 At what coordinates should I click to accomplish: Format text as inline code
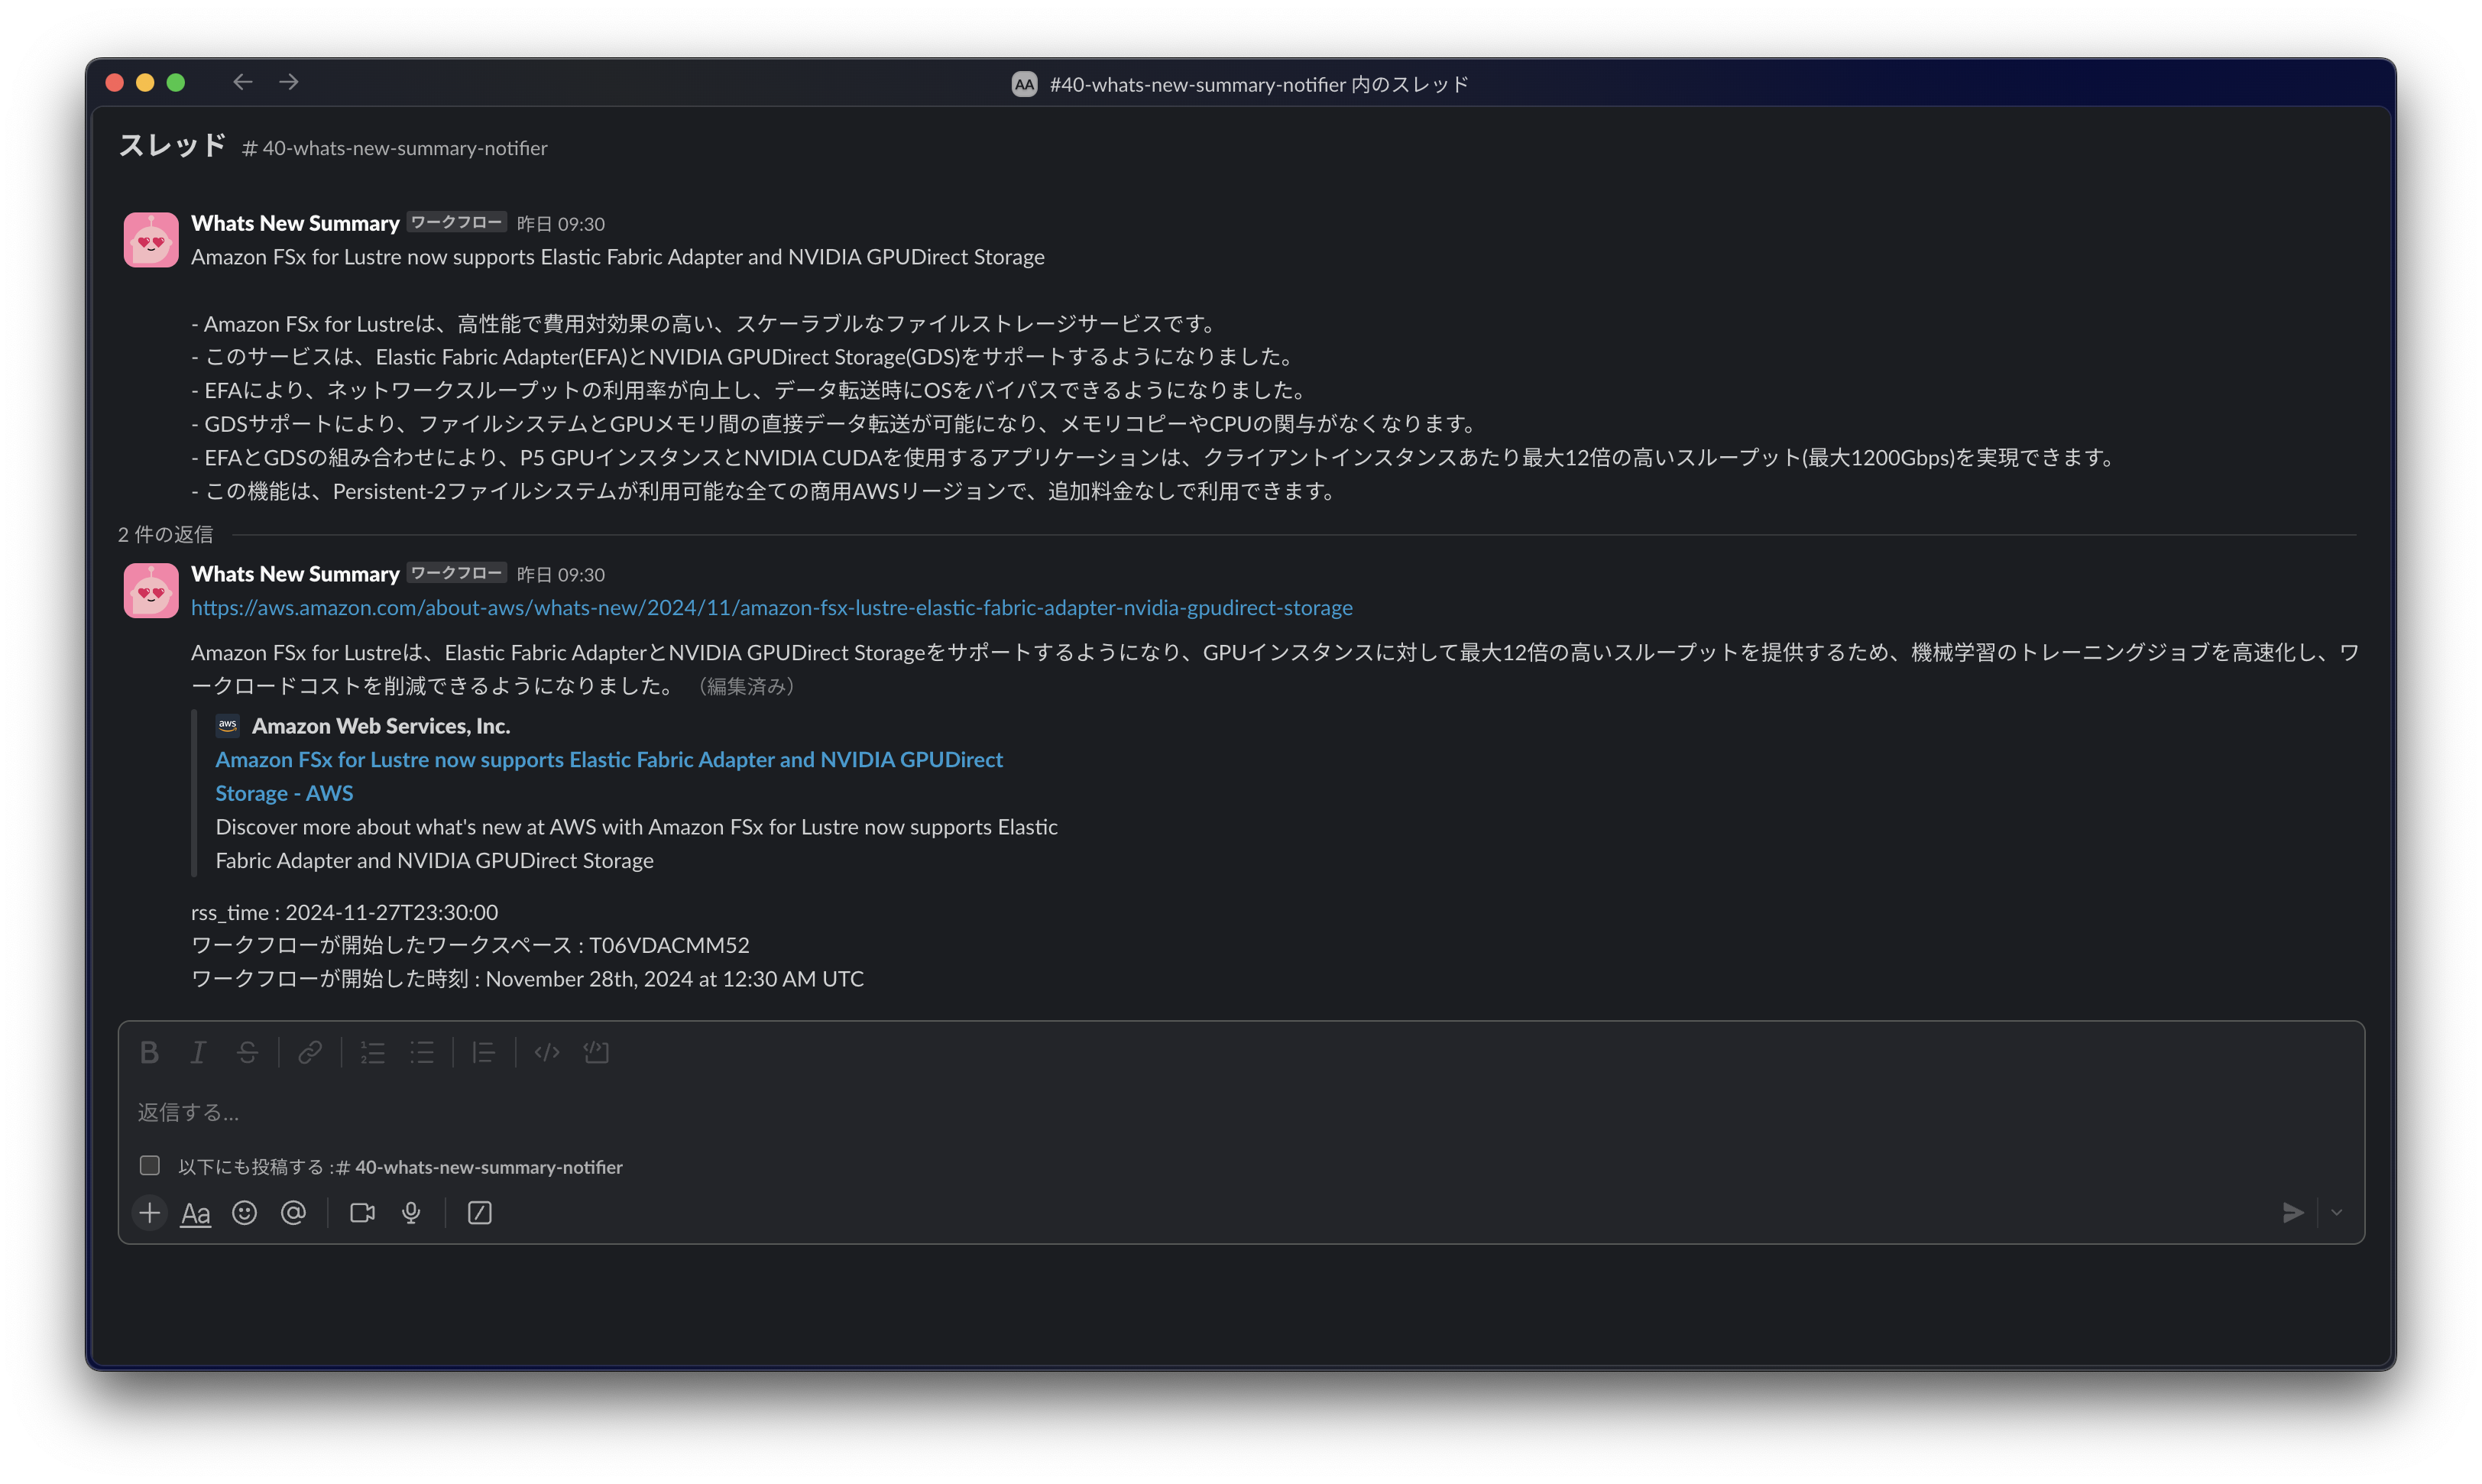point(547,1052)
